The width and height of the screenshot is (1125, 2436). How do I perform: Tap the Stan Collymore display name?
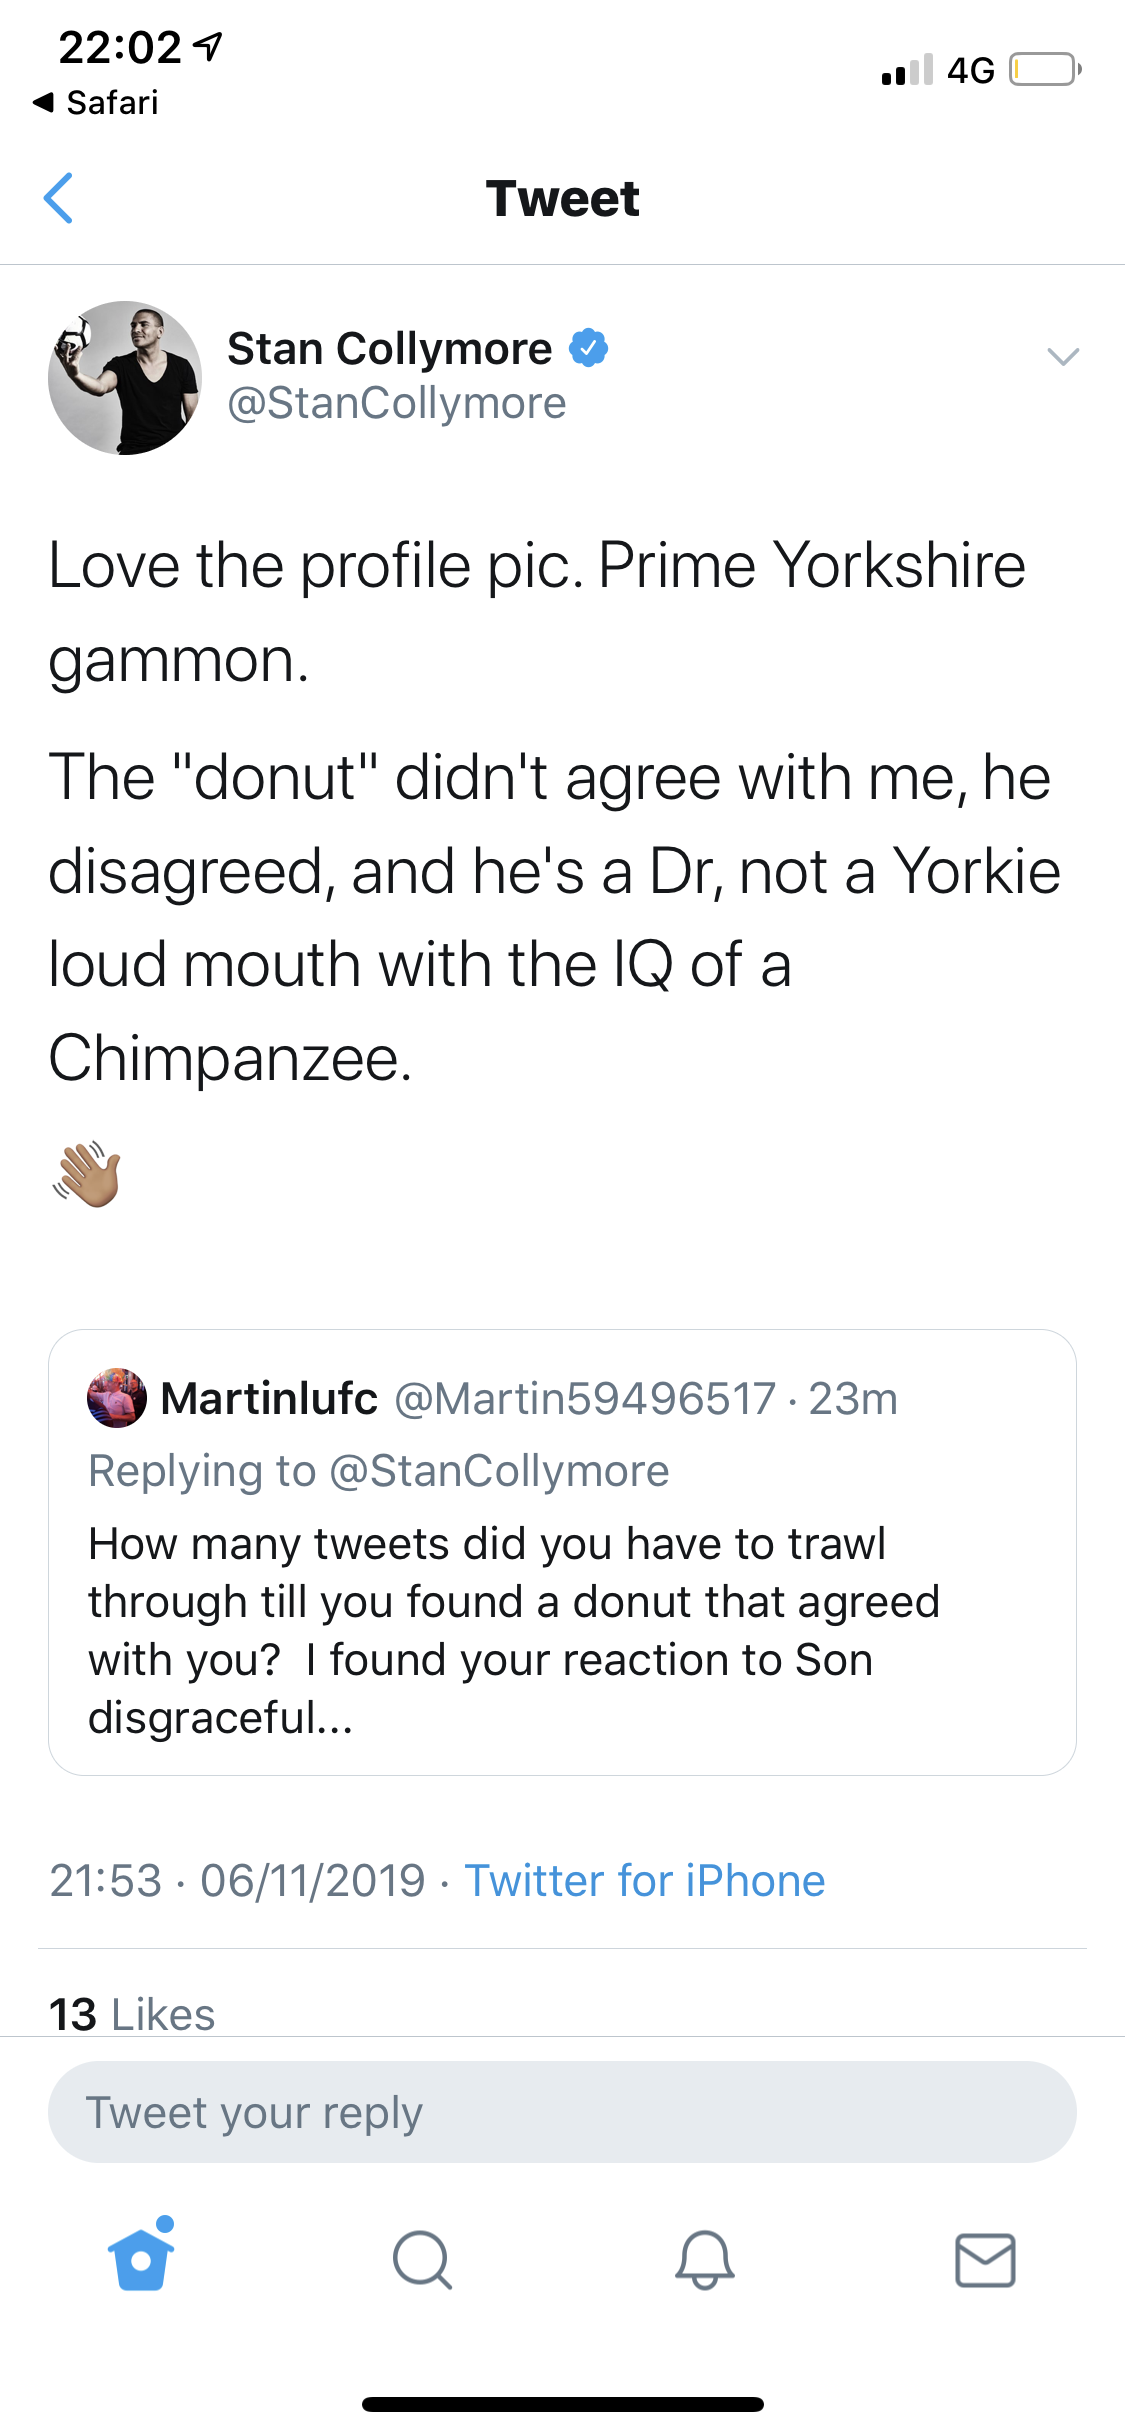point(389,349)
